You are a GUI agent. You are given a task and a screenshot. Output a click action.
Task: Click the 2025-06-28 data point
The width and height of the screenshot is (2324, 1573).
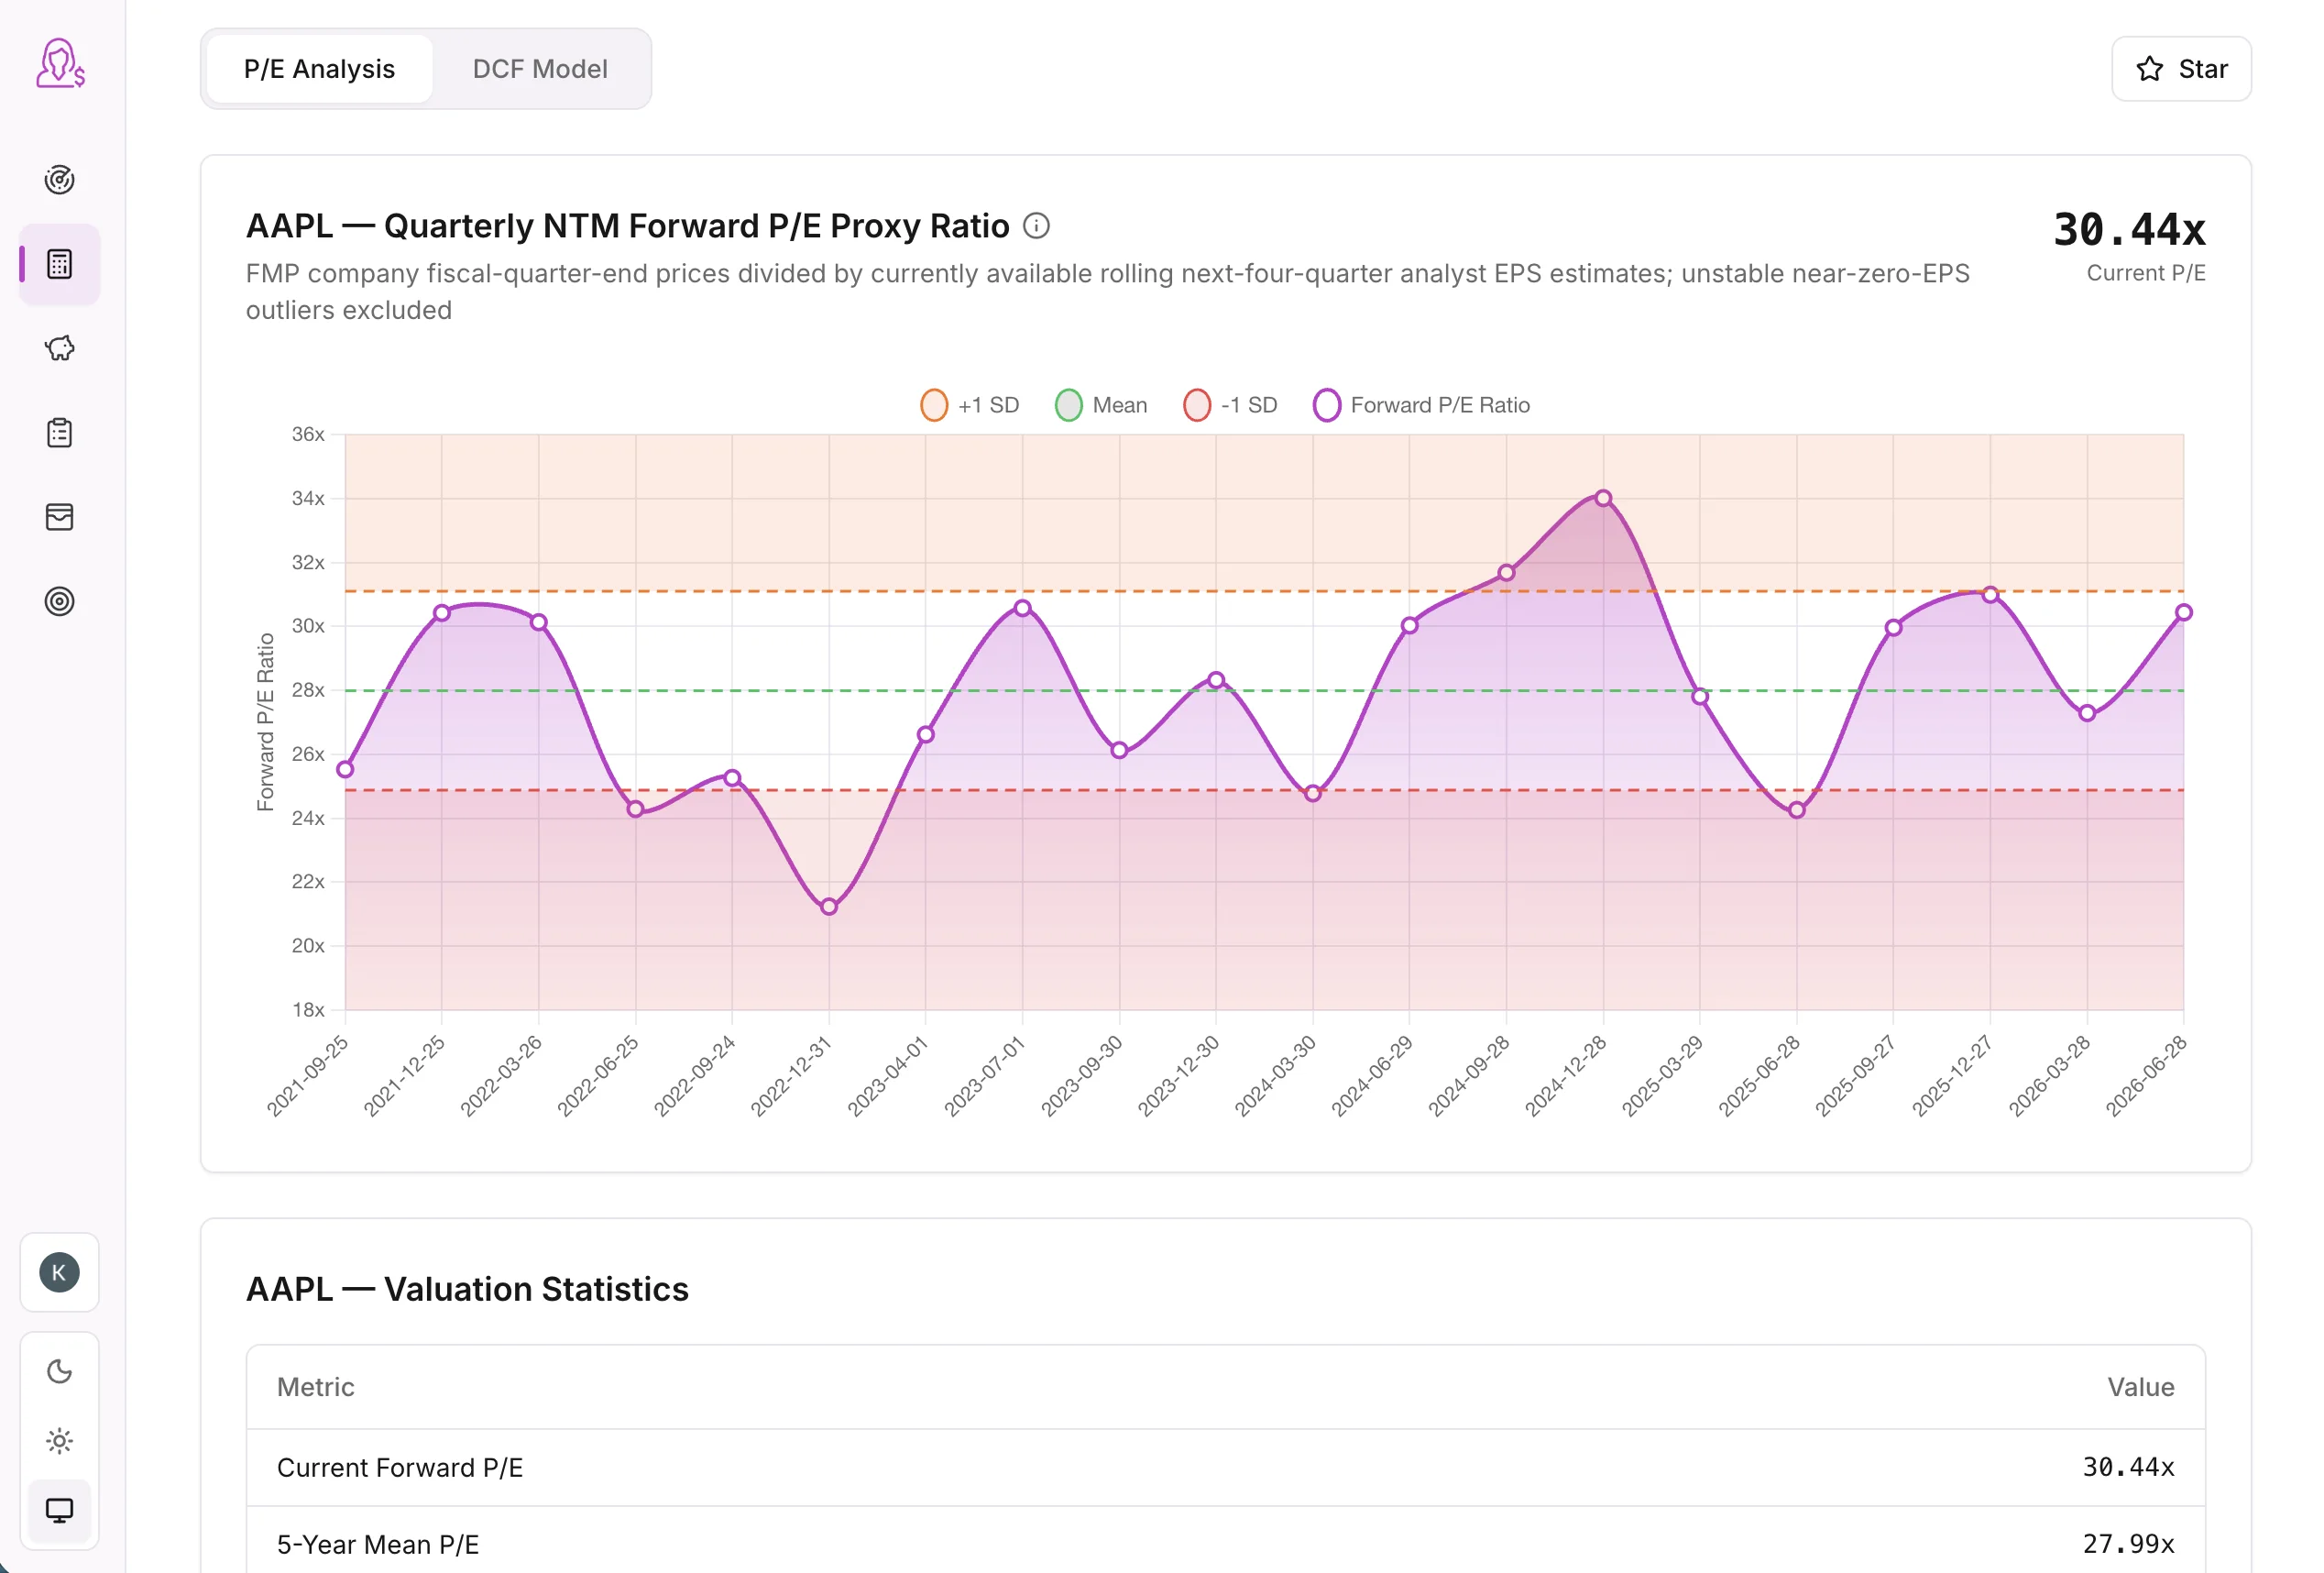[x=1797, y=810]
